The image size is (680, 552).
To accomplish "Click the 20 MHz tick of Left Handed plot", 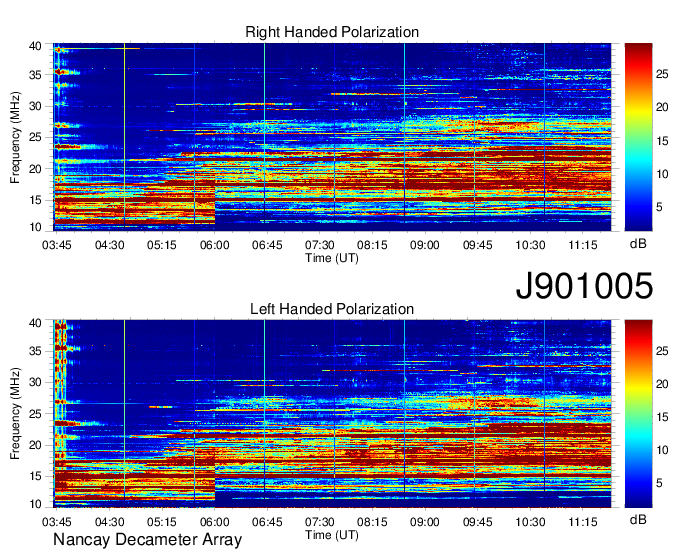I will (36, 445).
